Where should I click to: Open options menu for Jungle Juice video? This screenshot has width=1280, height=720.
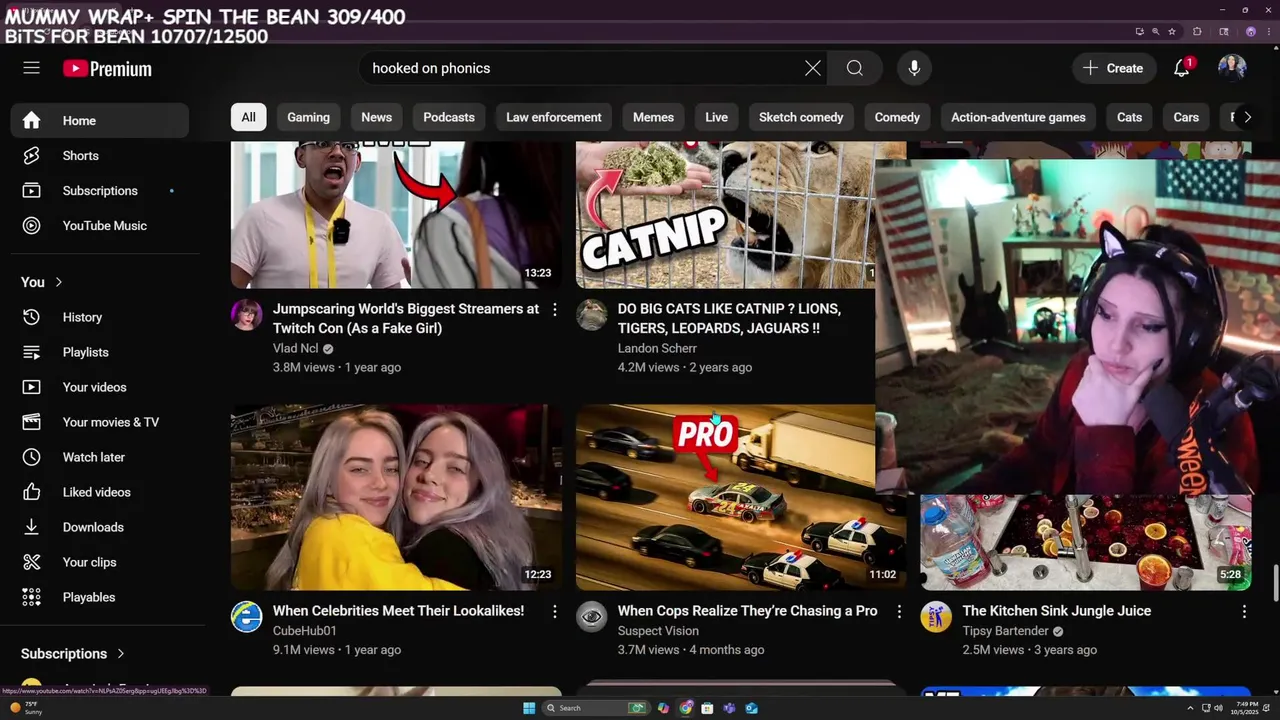coord(1244,611)
